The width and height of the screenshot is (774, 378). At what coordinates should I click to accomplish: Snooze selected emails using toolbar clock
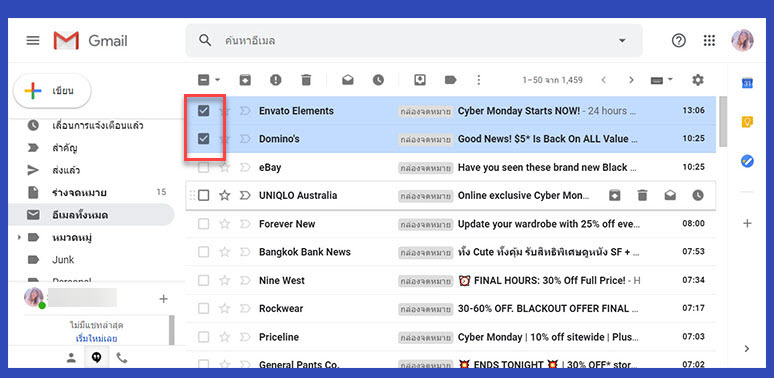[x=378, y=80]
